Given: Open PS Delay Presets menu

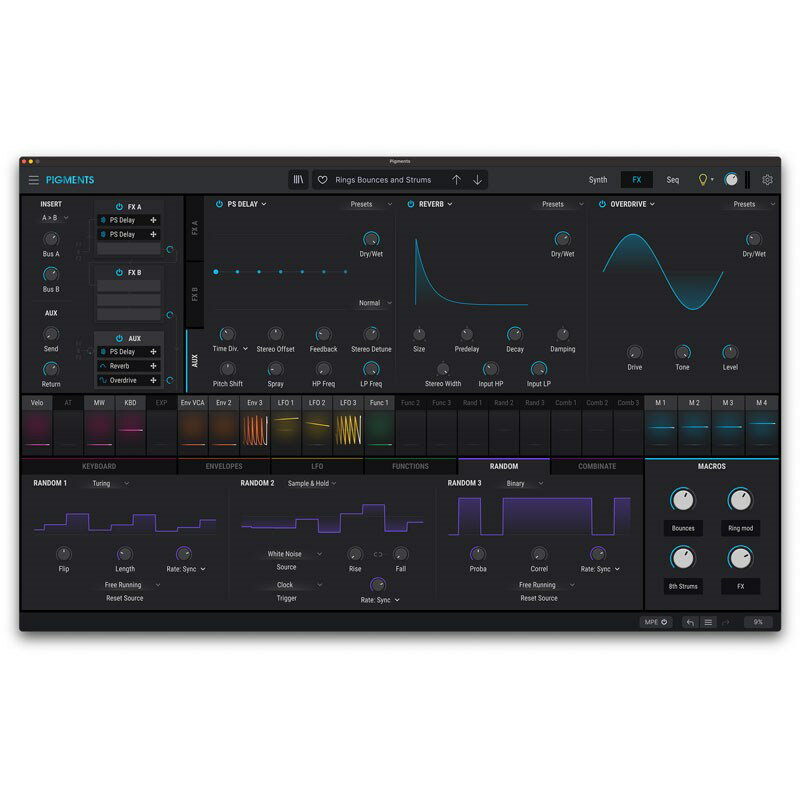Looking at the screenshot, I should (371, 204).
